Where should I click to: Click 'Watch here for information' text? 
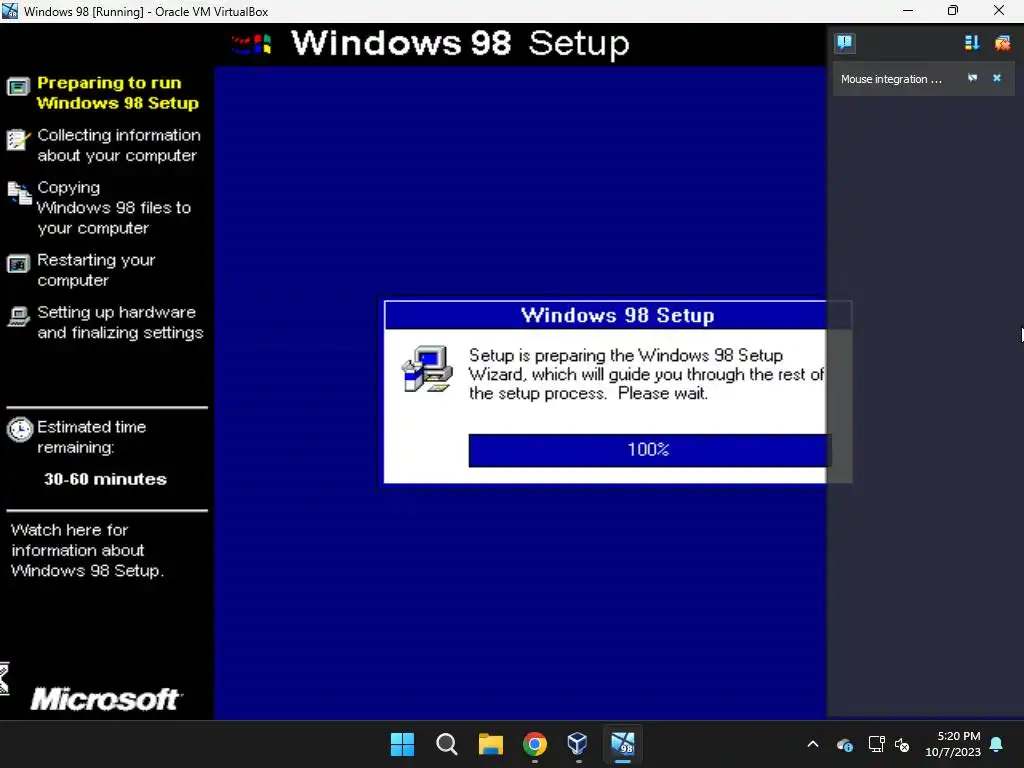pos(87,550)
